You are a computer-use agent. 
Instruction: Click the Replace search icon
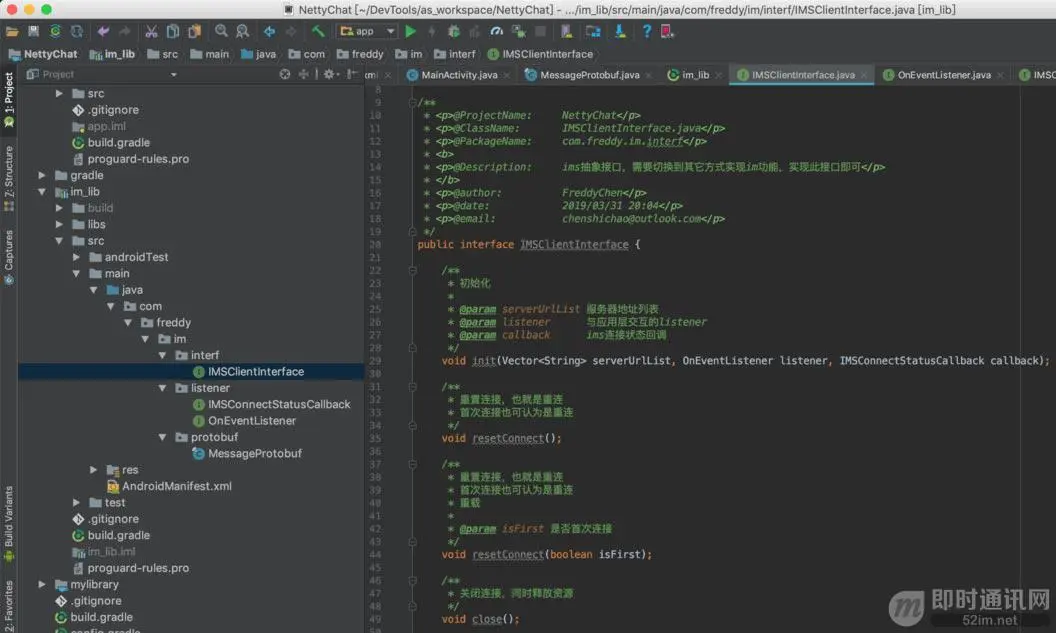(x=242, y=31)
